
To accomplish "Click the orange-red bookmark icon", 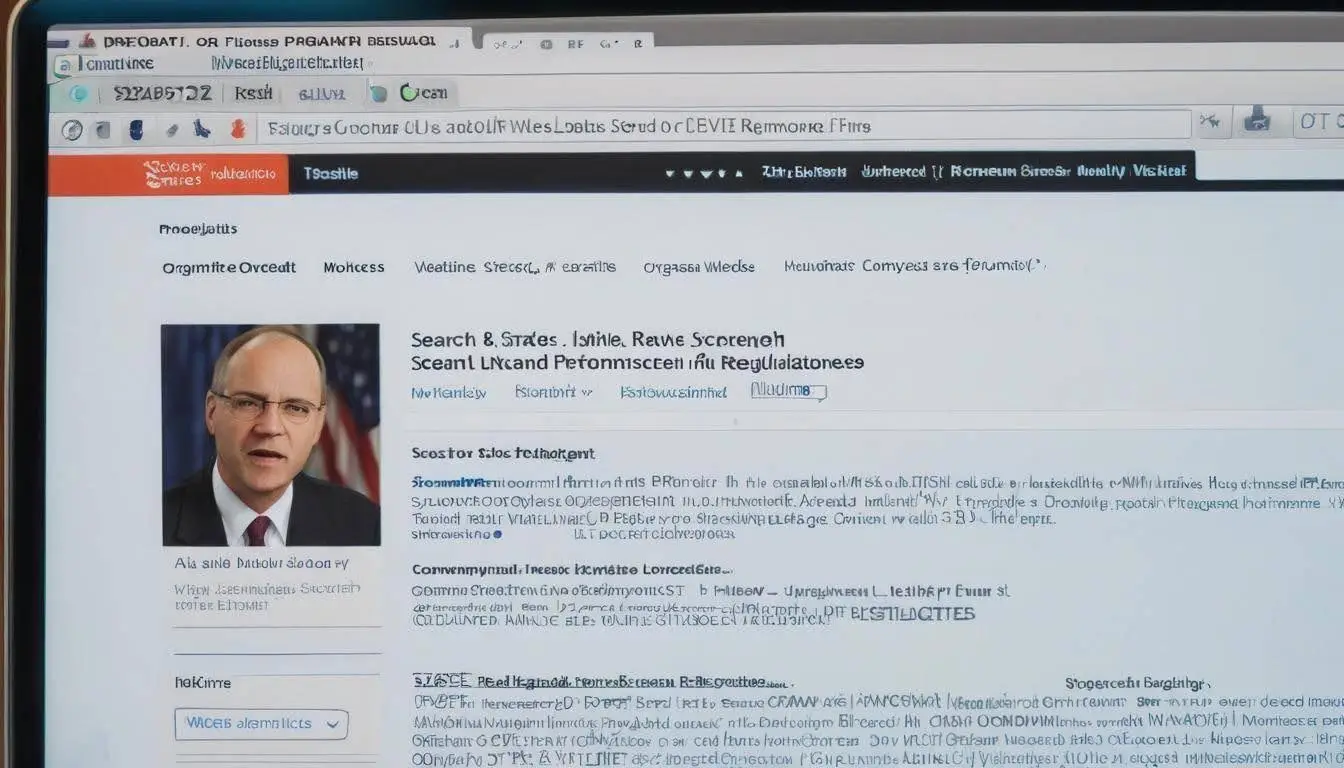I will tap(238, 129).
